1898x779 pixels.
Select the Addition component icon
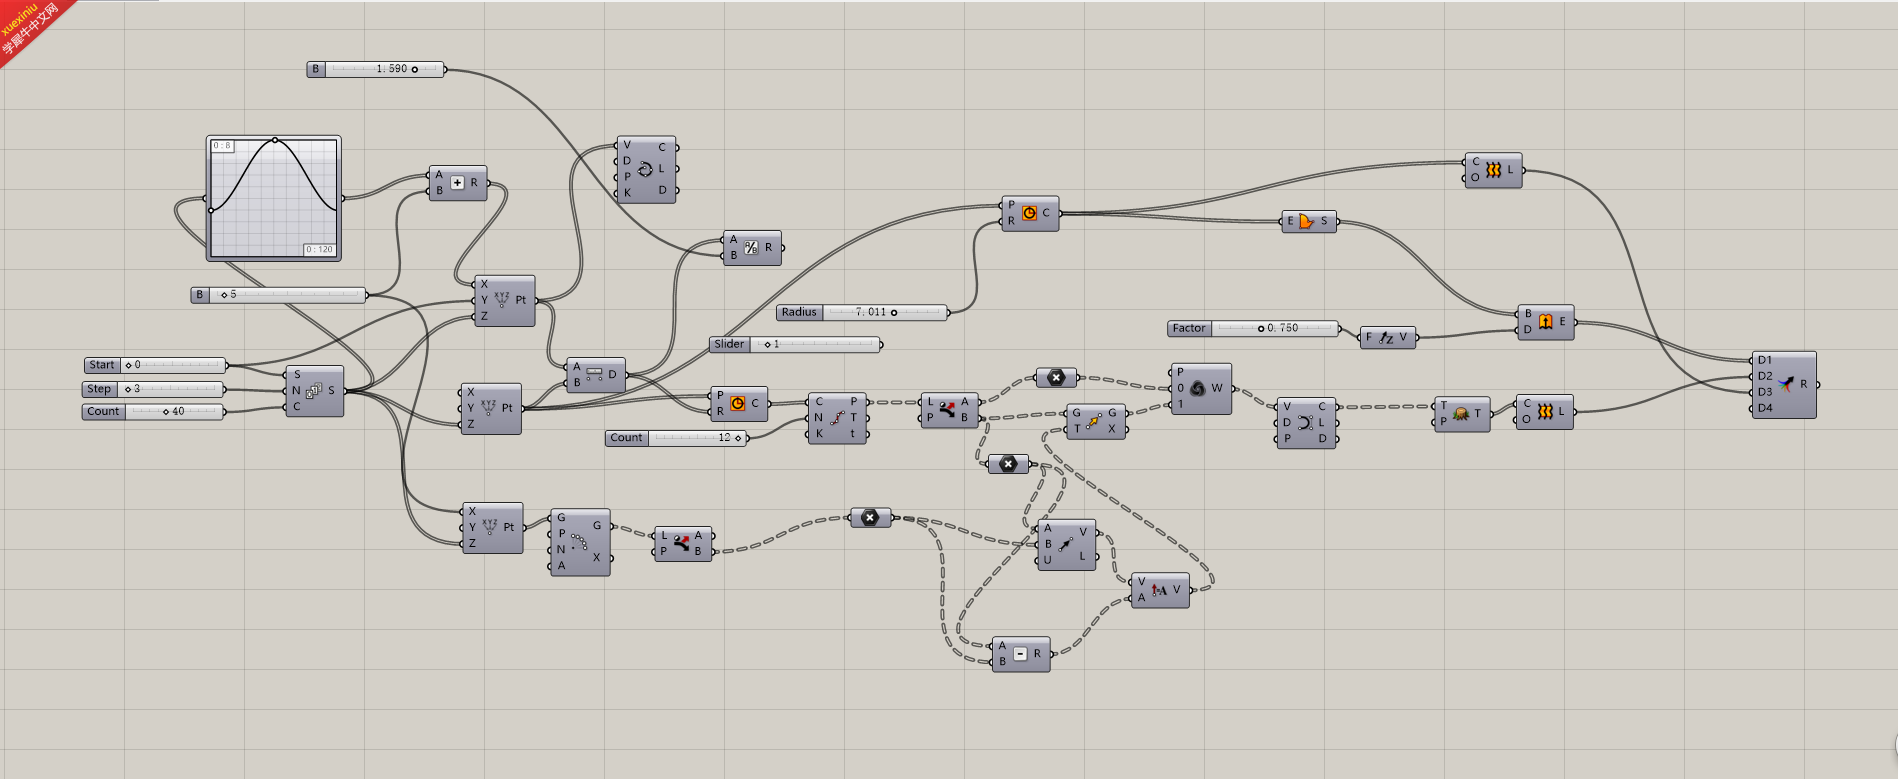pos(457,183)
